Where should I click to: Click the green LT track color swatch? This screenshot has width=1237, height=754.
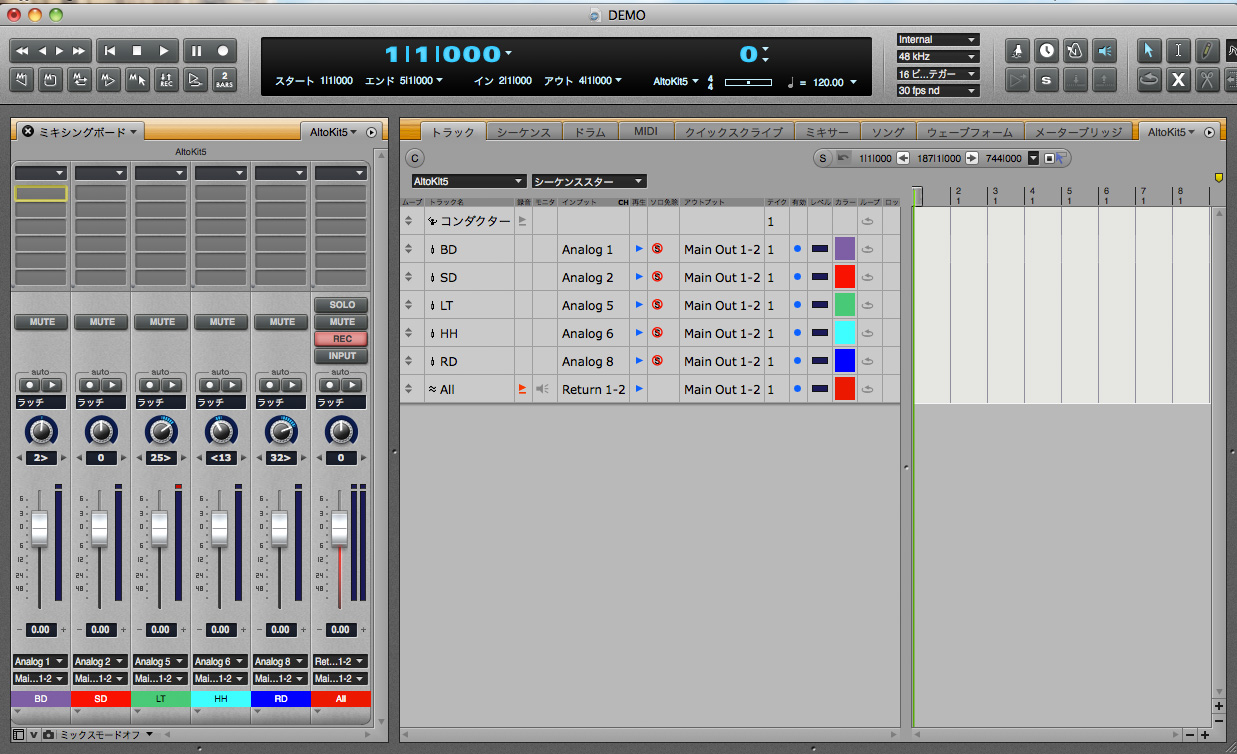844,305
